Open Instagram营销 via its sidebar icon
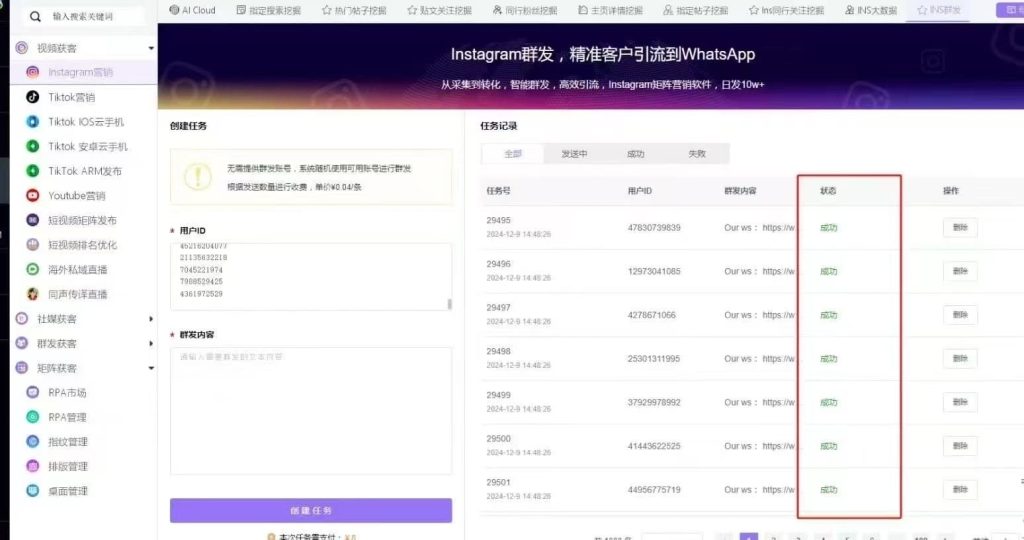Viewport: 1024px width, 540px height. point(32,72)
